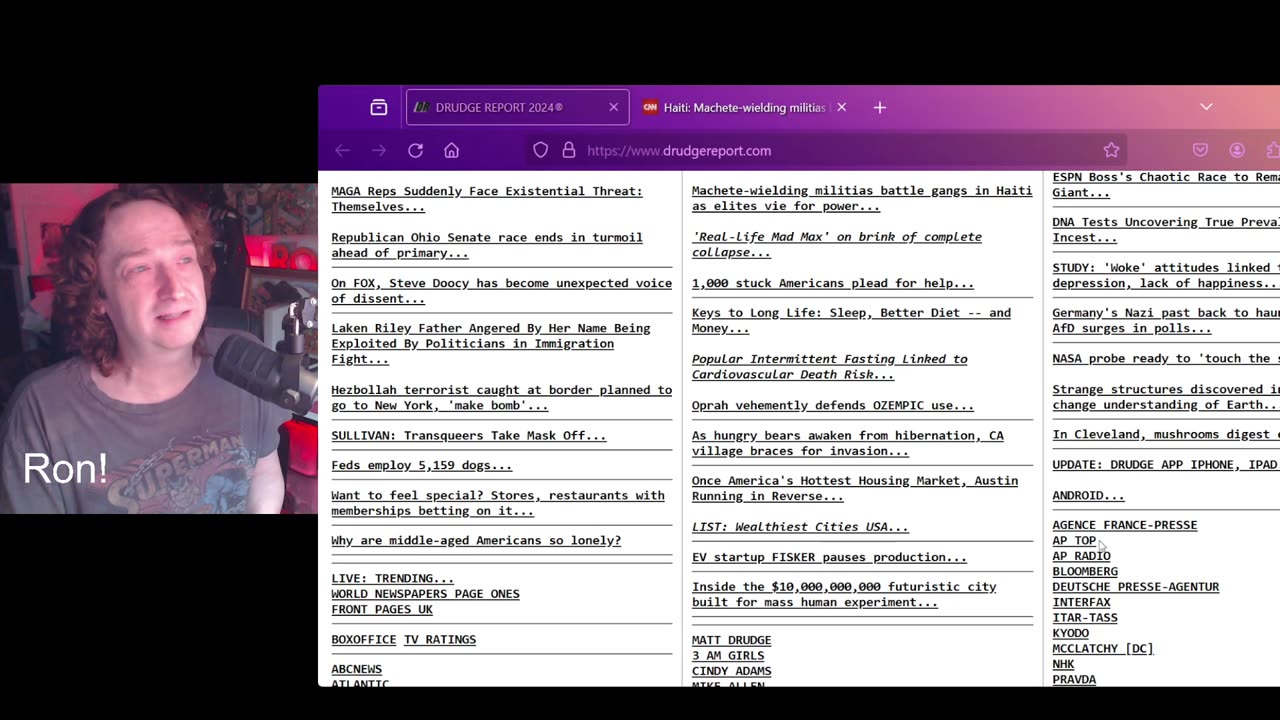Open Laken Riley Father Angered headline
Screen dimensions: 1280x720
pyautogui.click(x=491, y=344)
